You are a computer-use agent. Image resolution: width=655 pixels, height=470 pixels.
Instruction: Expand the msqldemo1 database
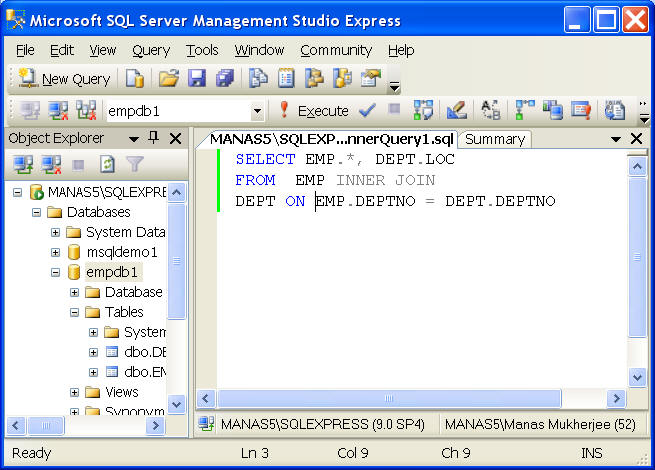click(x=55, y=252)
